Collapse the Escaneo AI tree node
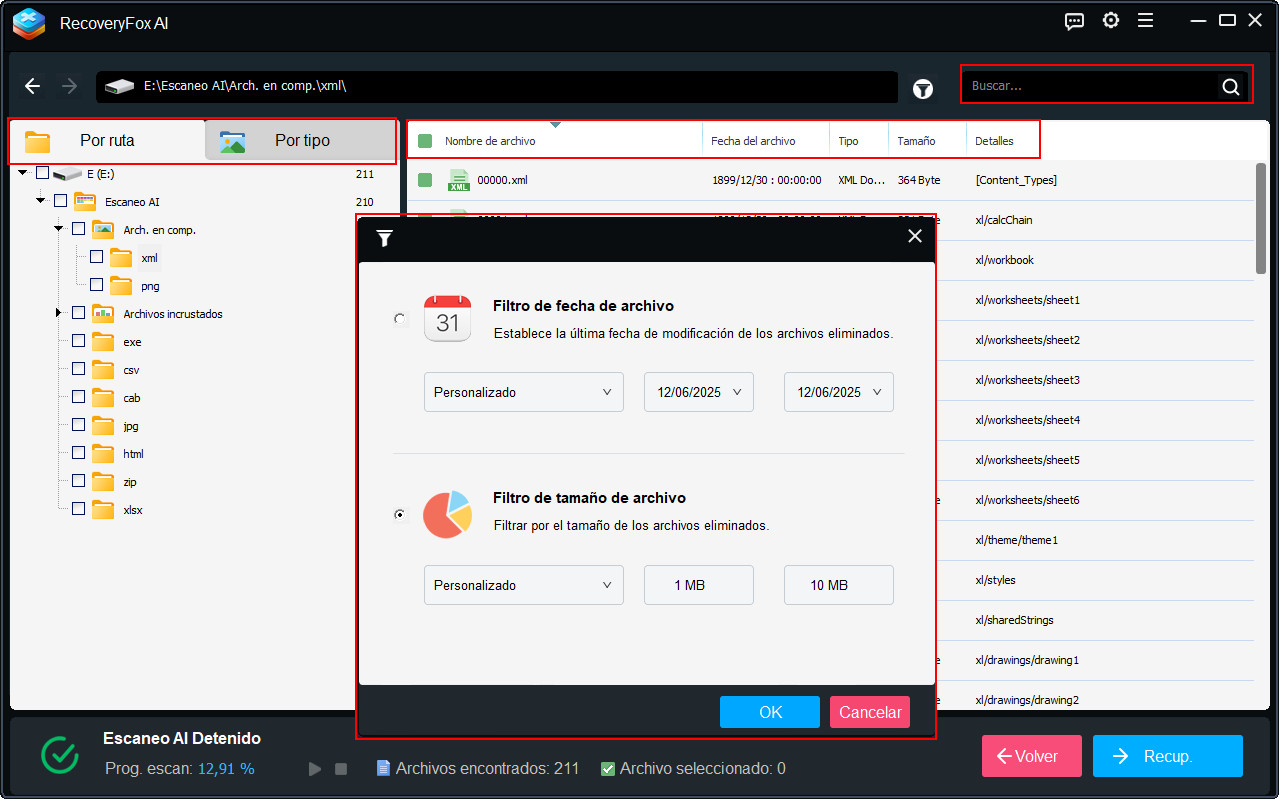 click(40, 200)
